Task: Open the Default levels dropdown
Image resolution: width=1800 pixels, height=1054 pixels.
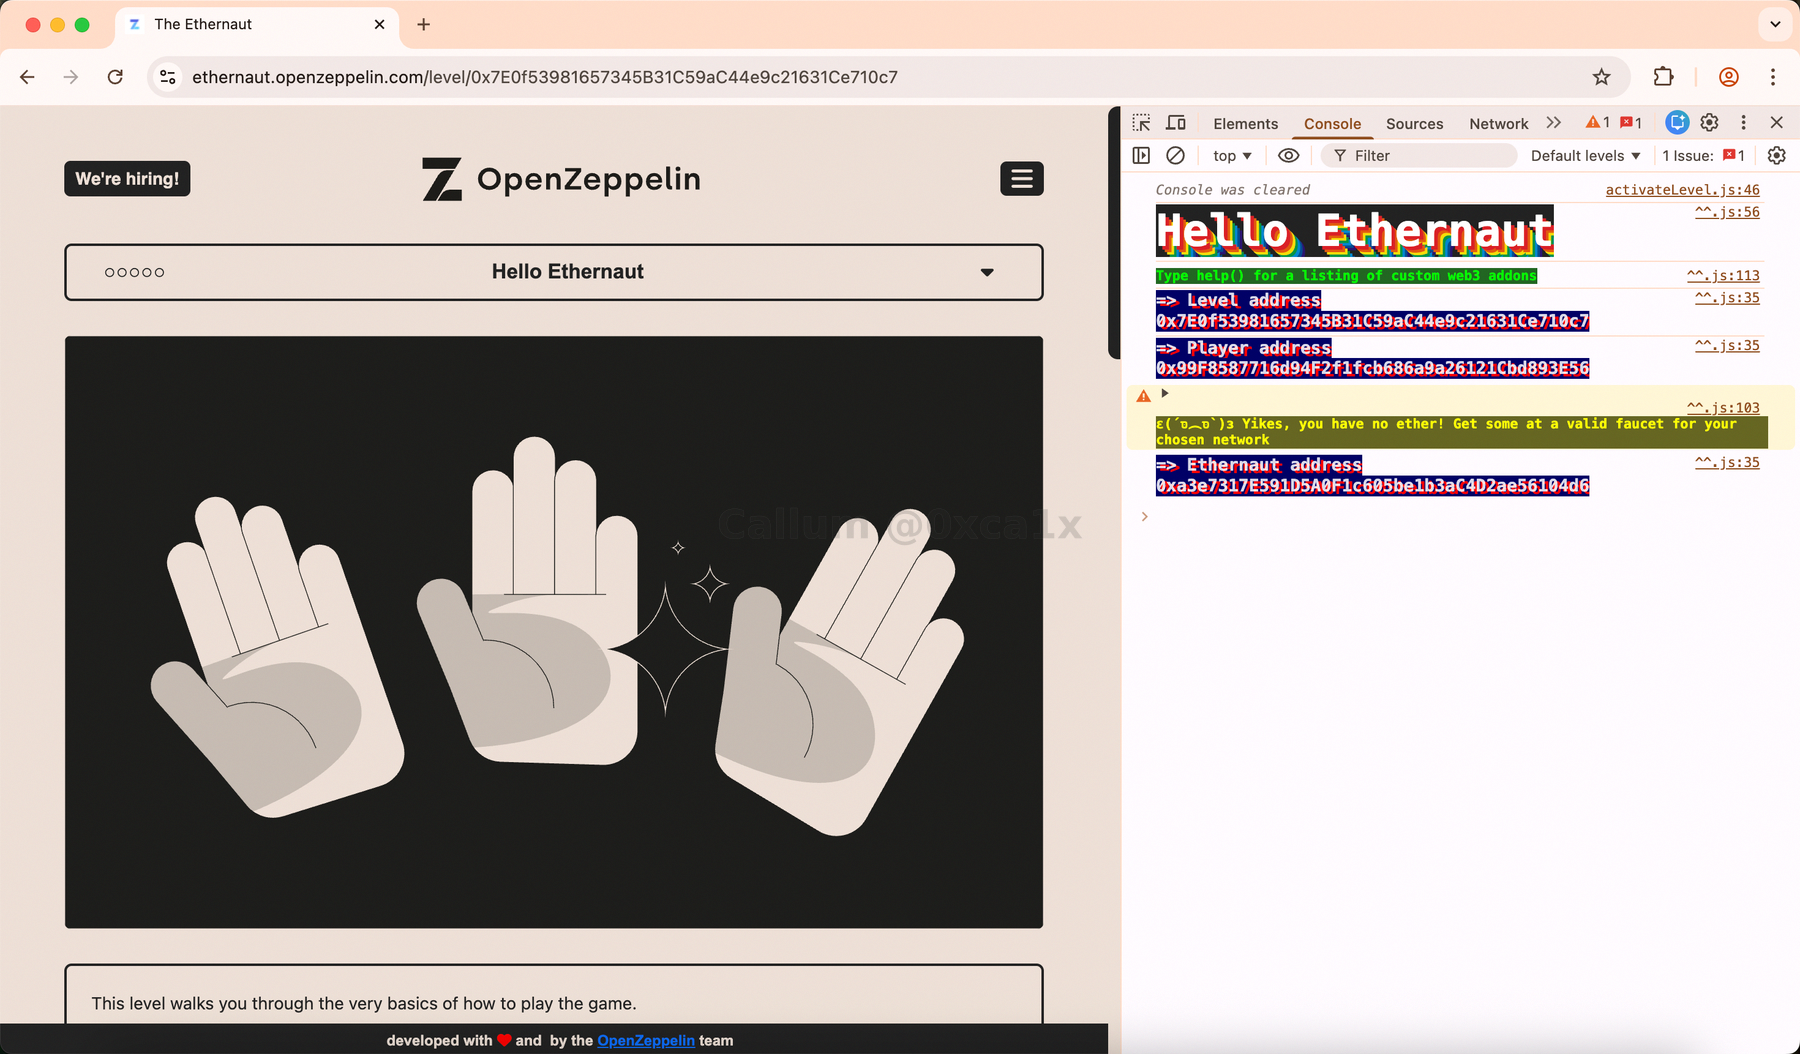Action: pyautogui.click(x=1586, y=156)
